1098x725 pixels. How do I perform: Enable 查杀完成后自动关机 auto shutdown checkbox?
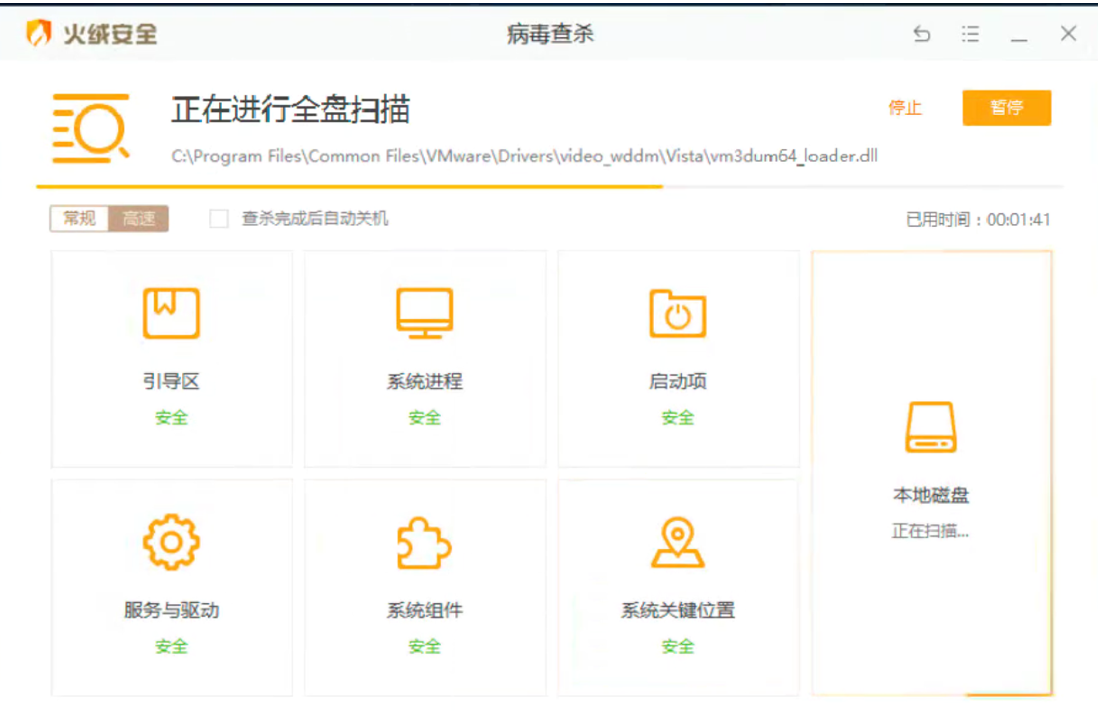pos(218,219)
